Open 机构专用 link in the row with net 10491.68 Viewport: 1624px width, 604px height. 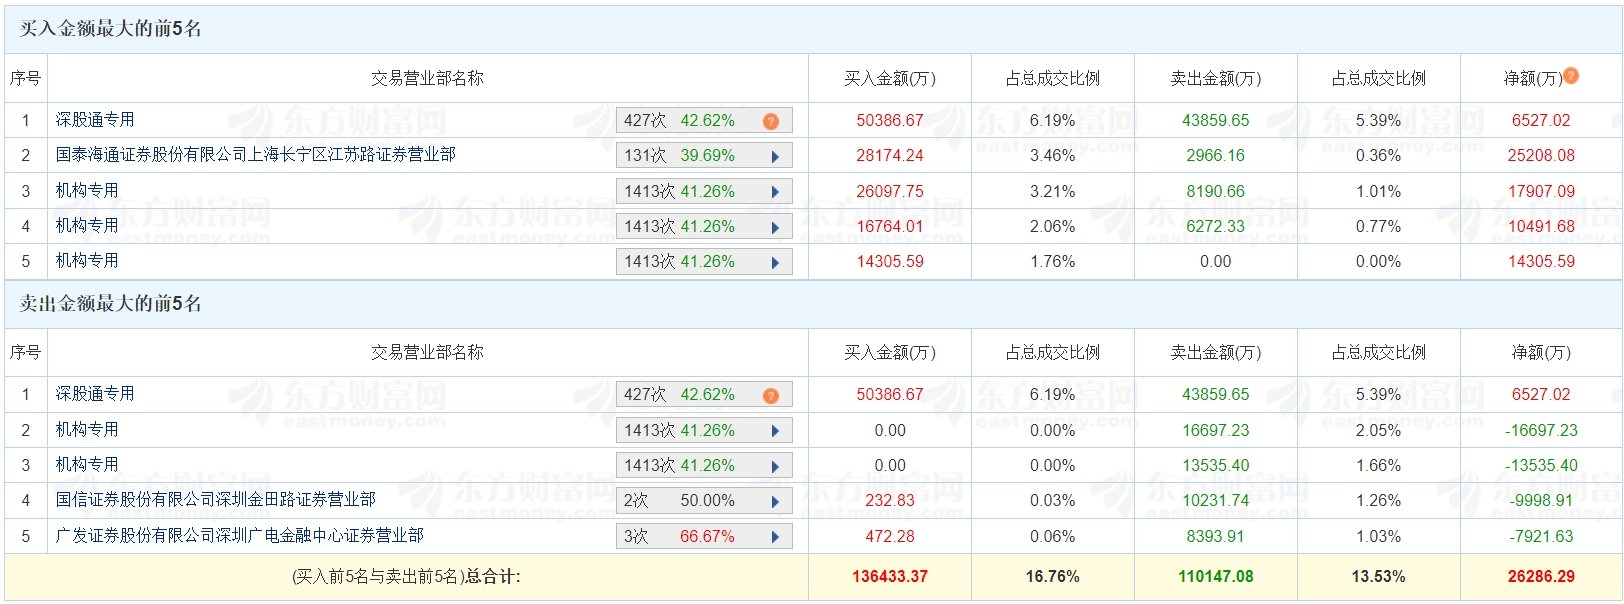(x=87, y=225)
